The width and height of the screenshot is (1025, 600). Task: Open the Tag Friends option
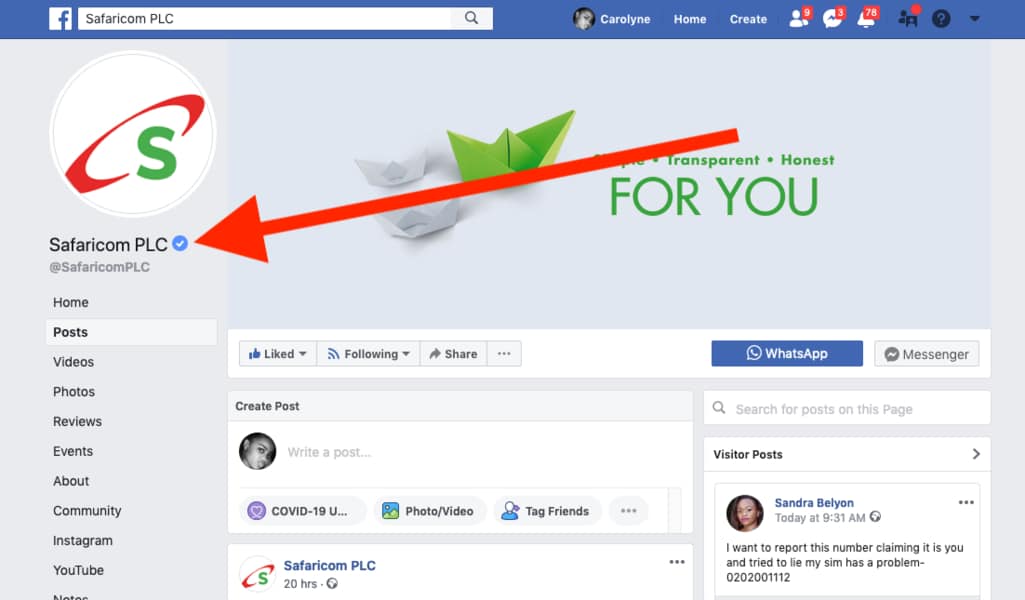point(547,510)
